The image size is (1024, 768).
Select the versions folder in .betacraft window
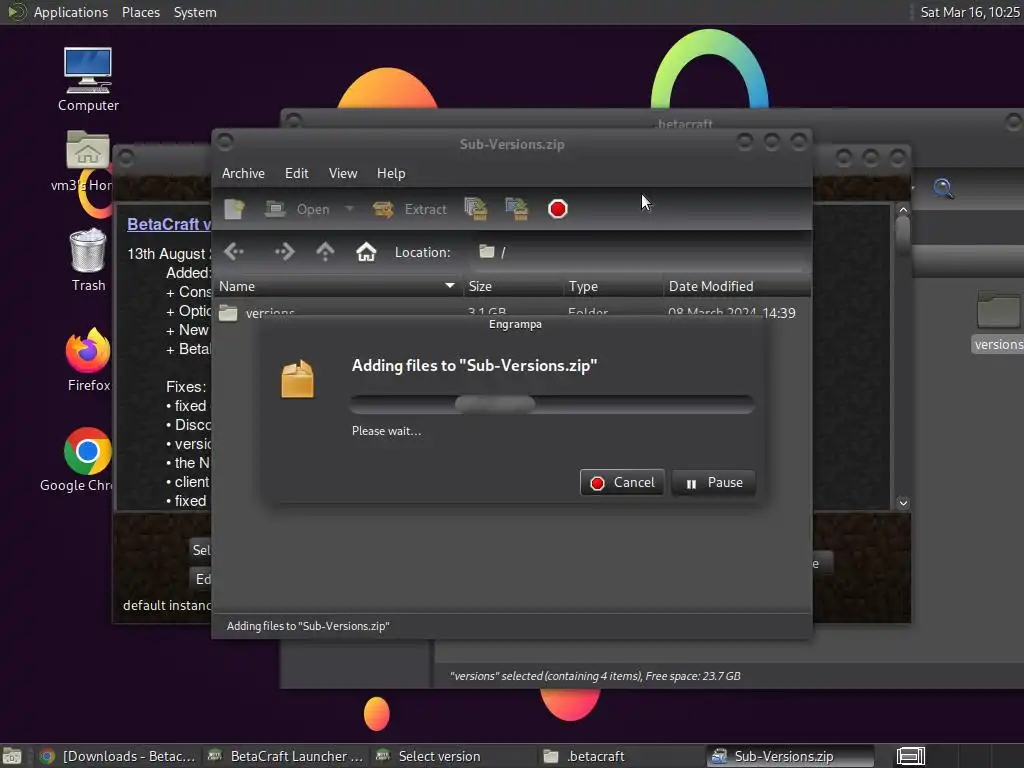coord(998,321)
